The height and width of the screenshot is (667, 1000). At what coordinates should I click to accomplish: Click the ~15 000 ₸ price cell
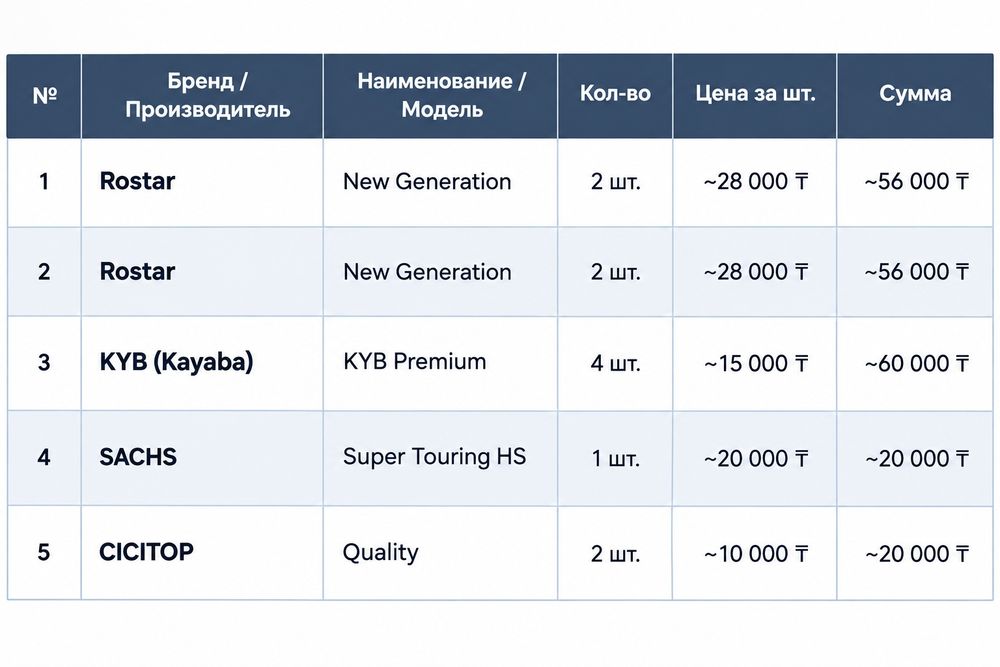pyautogui.click(x=754, y=363)
